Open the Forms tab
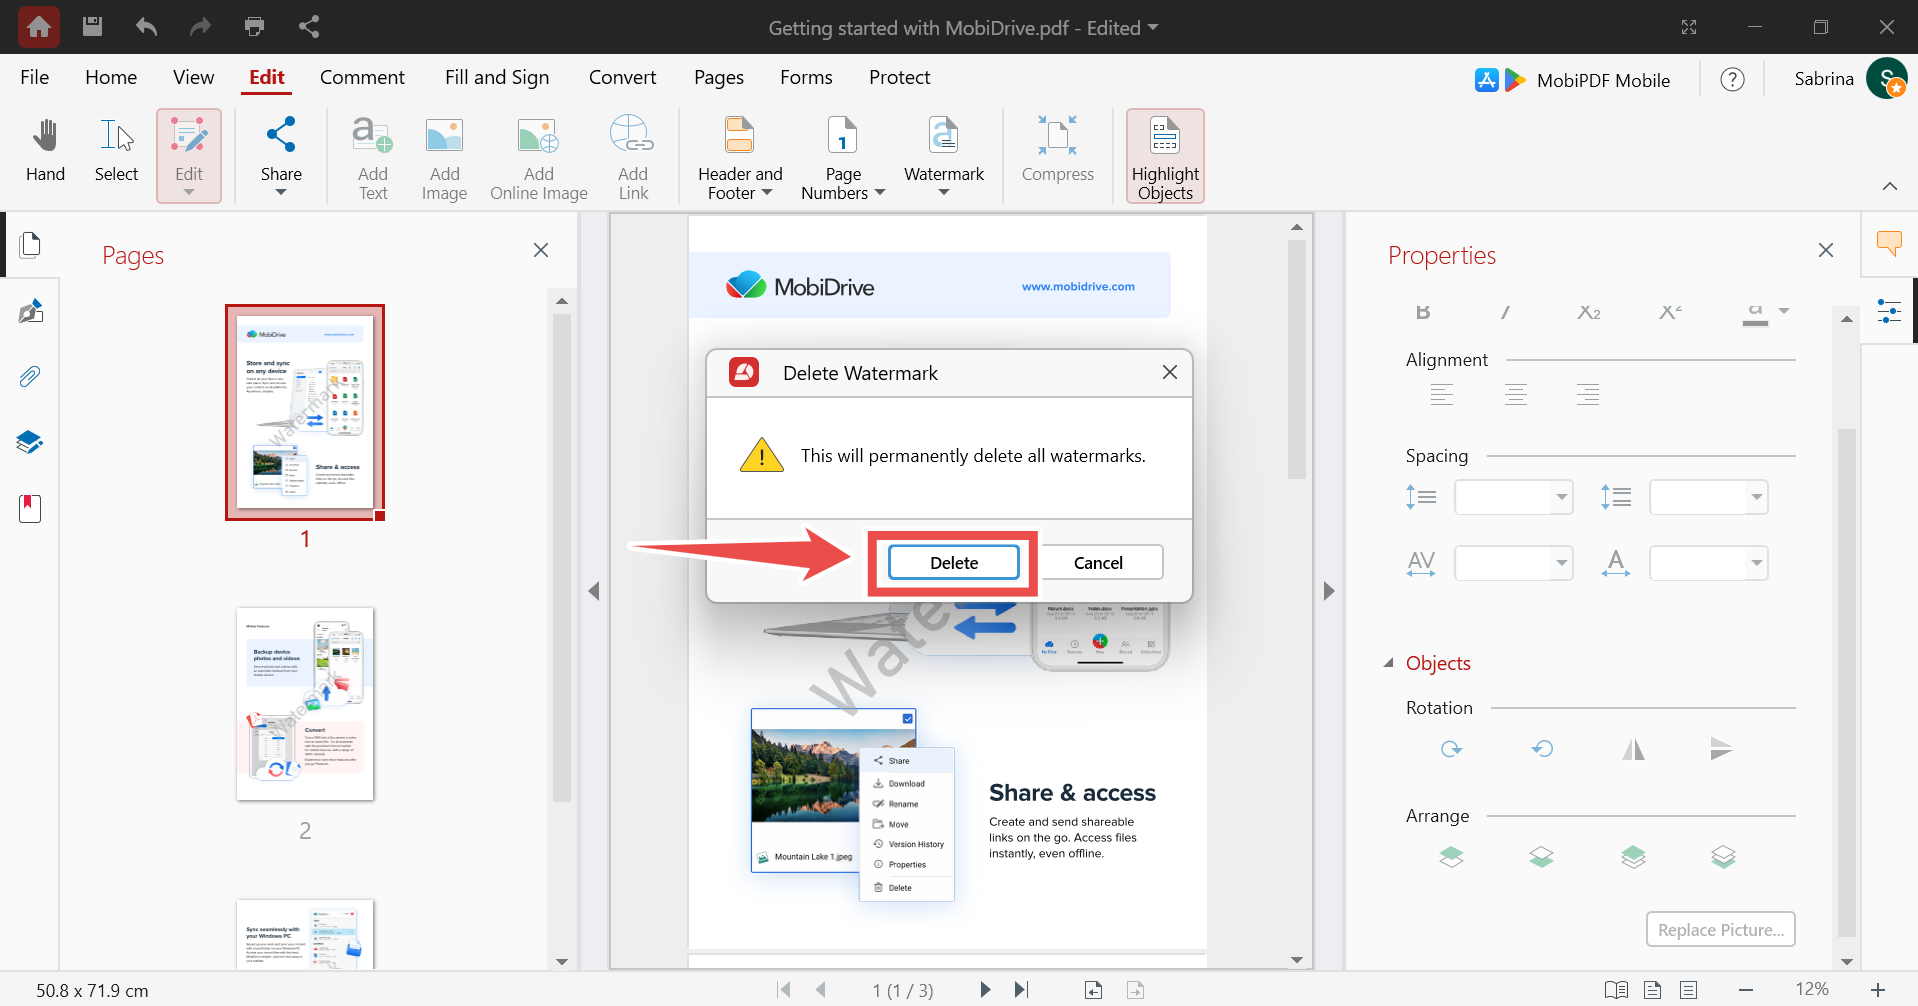The height and width of the screenshot is (1006, 1918). pyautogui.click(x=806, y=77)
